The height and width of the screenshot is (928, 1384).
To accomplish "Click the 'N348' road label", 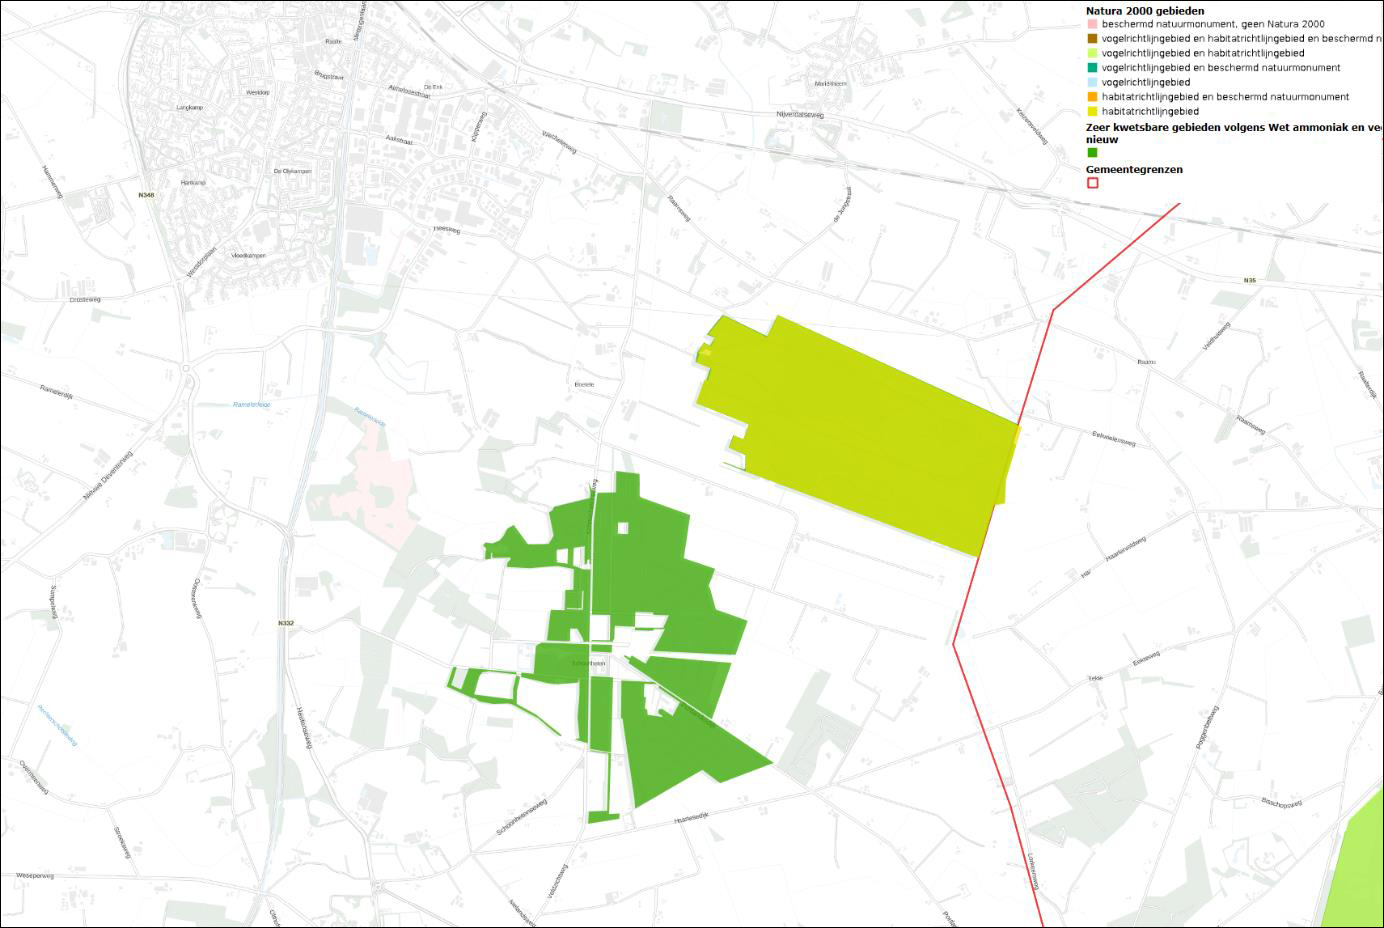I will tap(147, 195).
